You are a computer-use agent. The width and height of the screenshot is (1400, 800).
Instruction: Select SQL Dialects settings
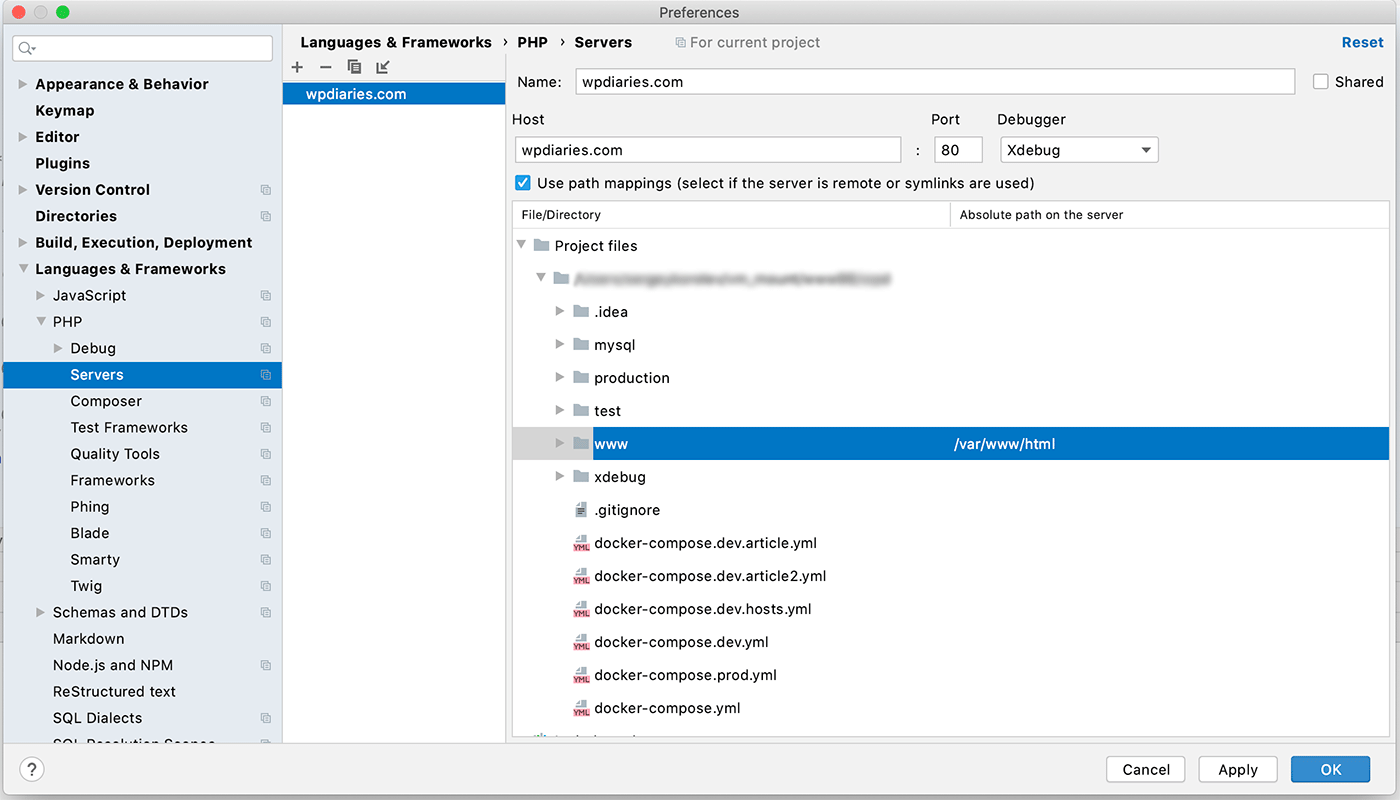point(97,718)
